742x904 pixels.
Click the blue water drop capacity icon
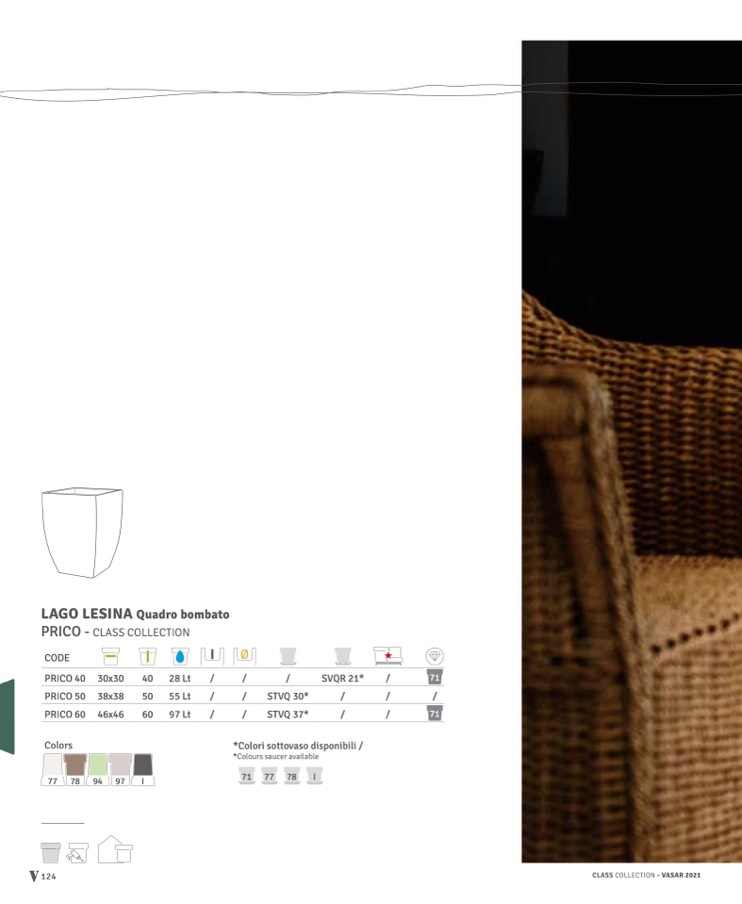pyautogui.click(x=179, y=657)
